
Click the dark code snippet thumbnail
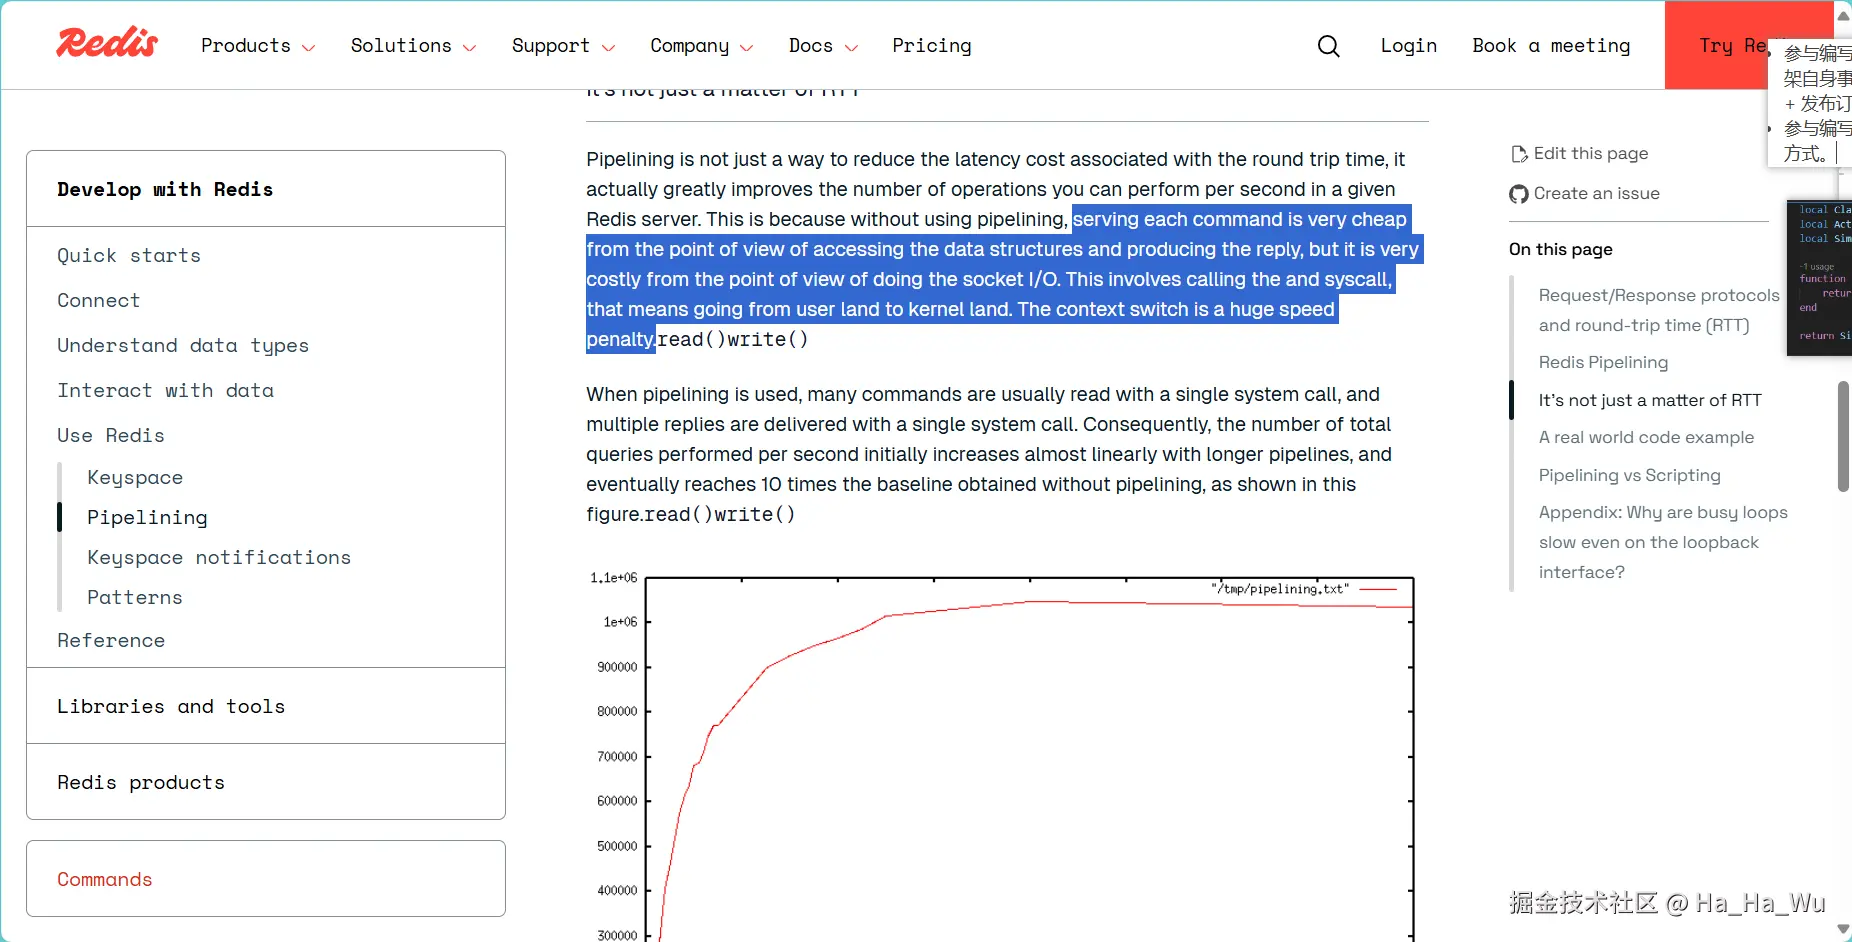tap(1819, 277)
